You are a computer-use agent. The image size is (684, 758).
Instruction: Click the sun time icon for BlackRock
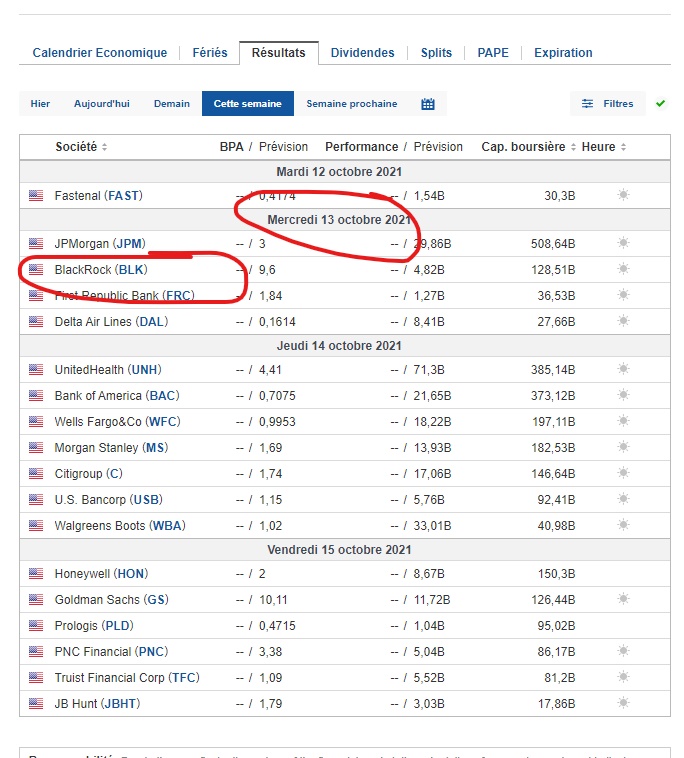point(624,269)
